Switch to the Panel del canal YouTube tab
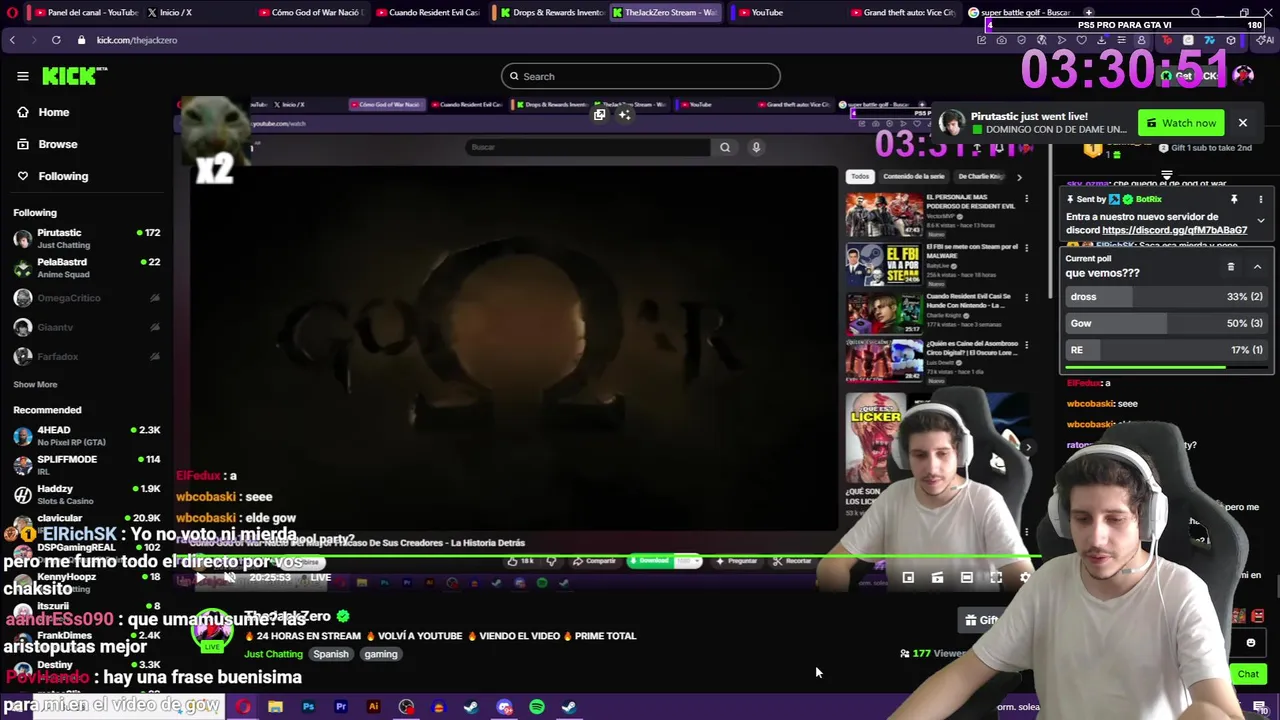Viewport: 1280px width, 720px height. 85,12
